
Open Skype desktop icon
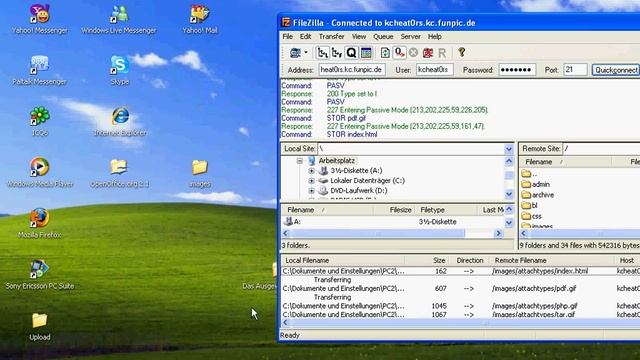click(x=120, y=70)
